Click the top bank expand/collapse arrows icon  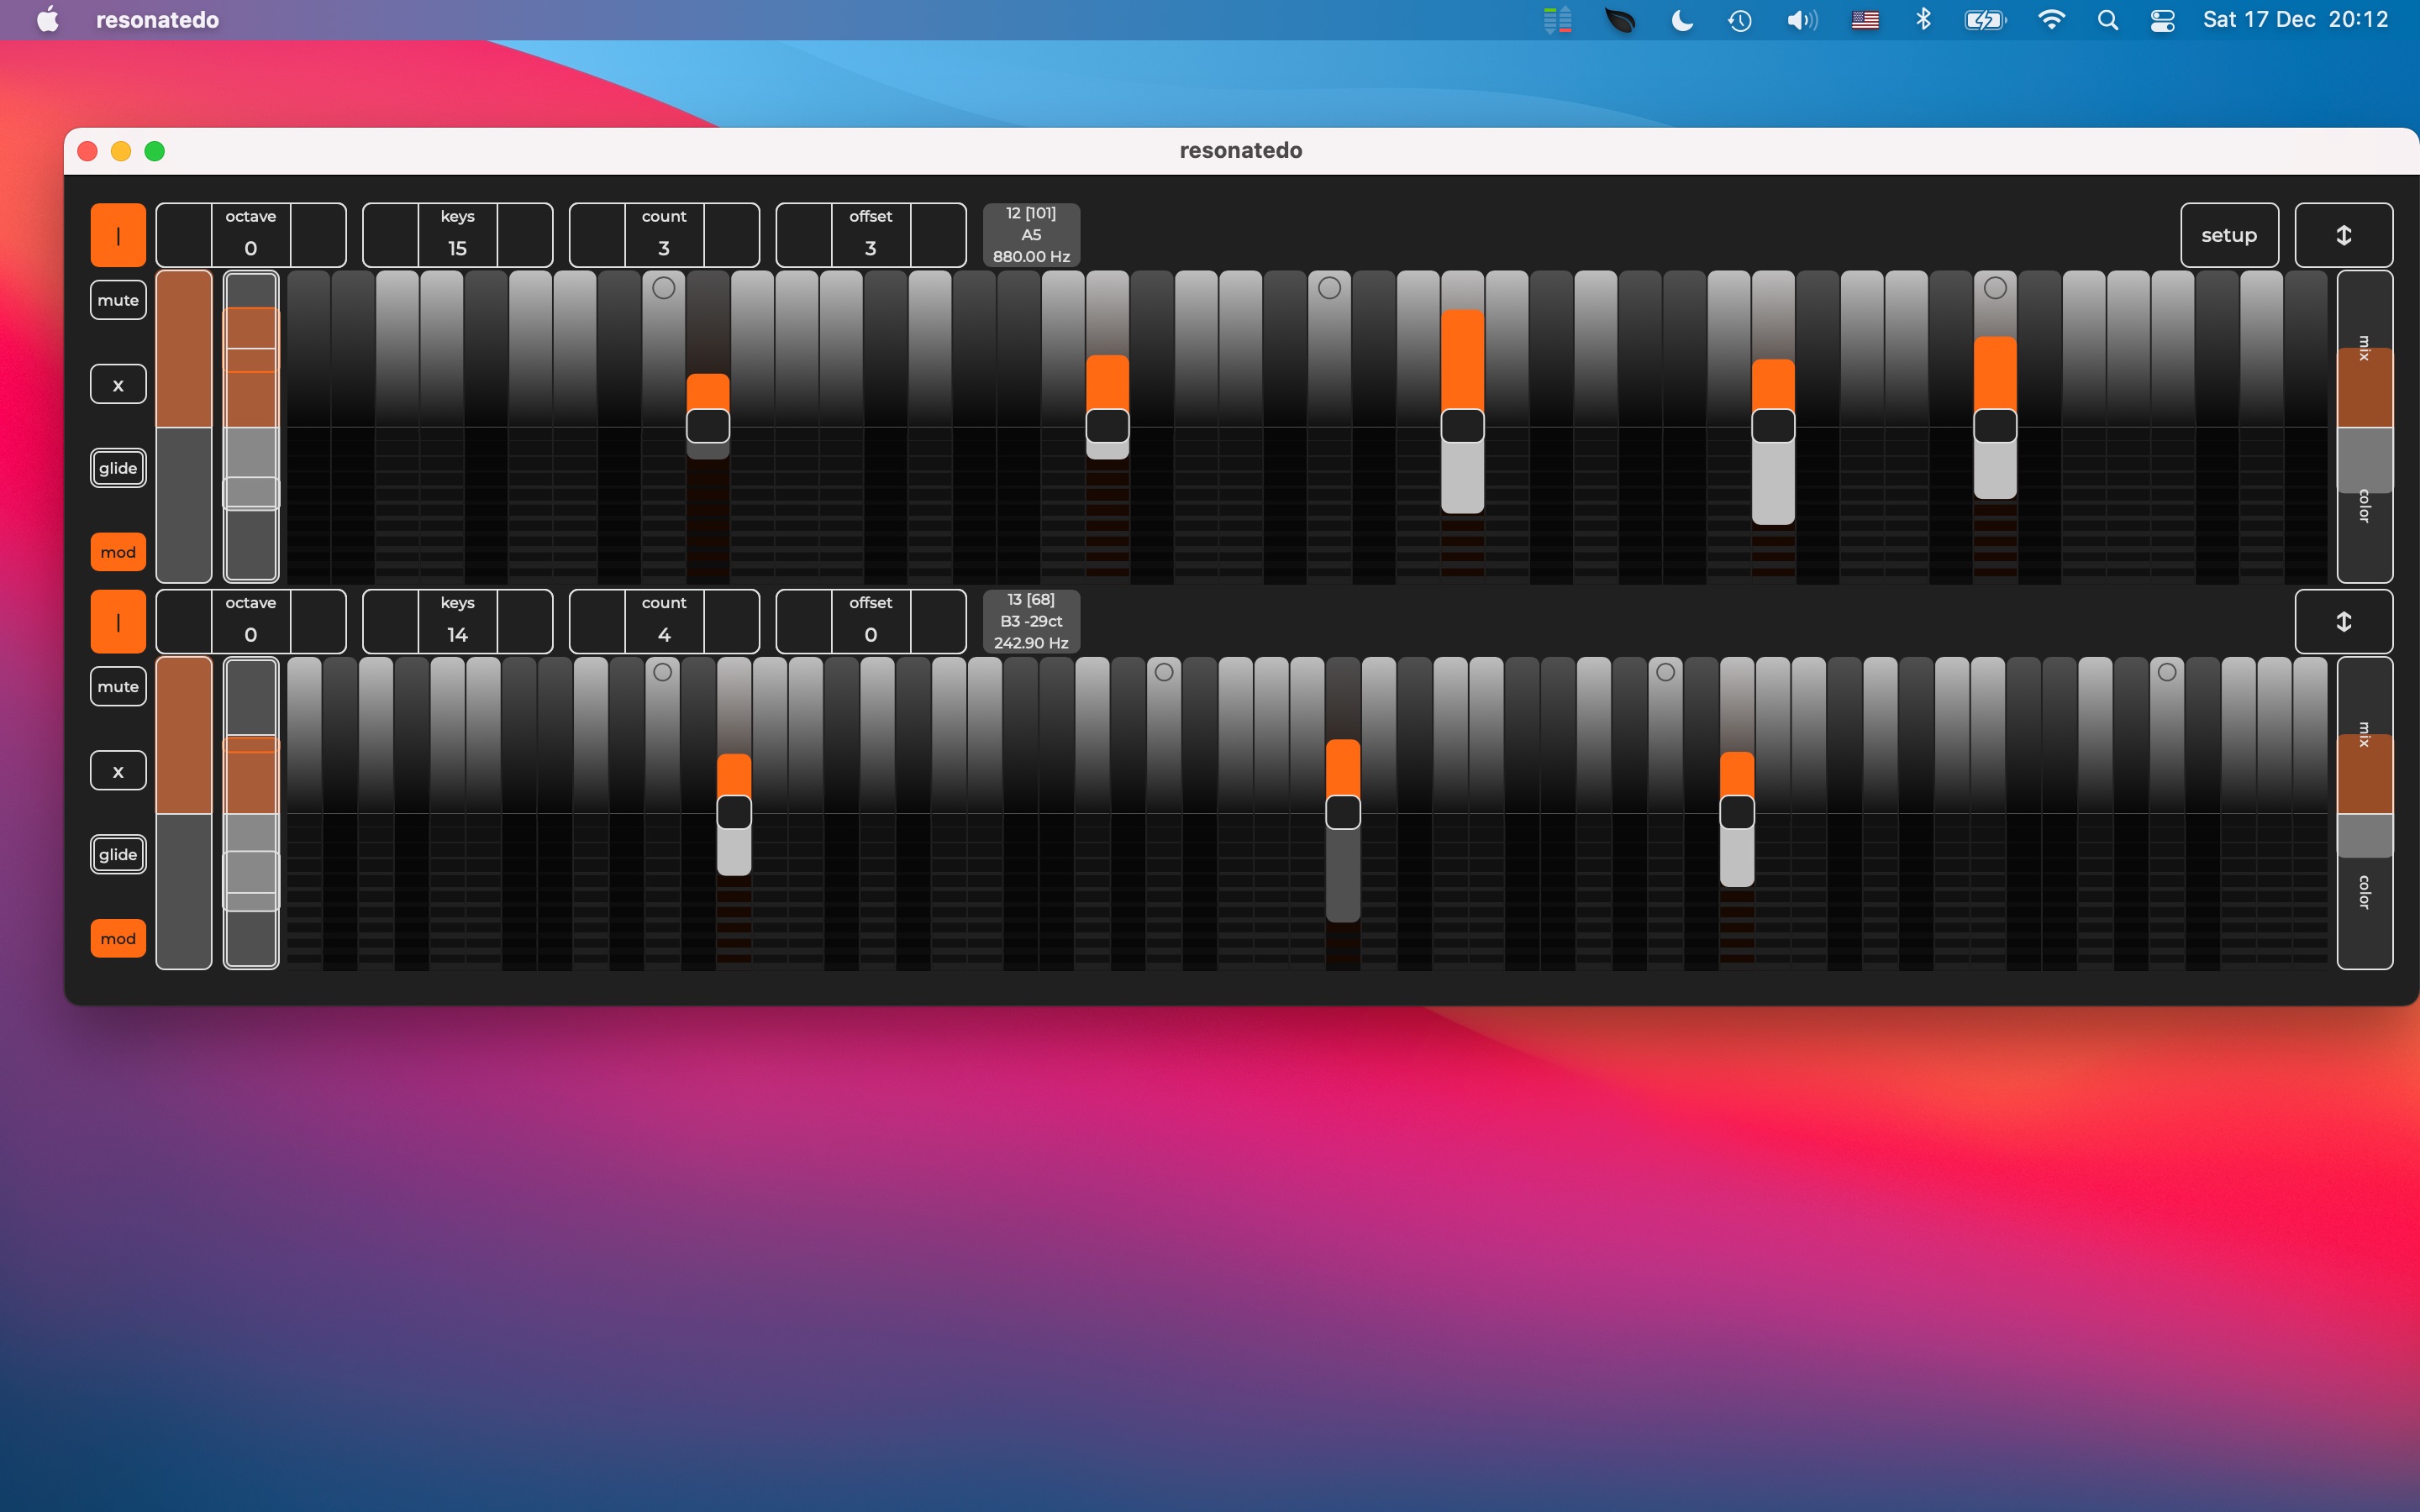2343,235
